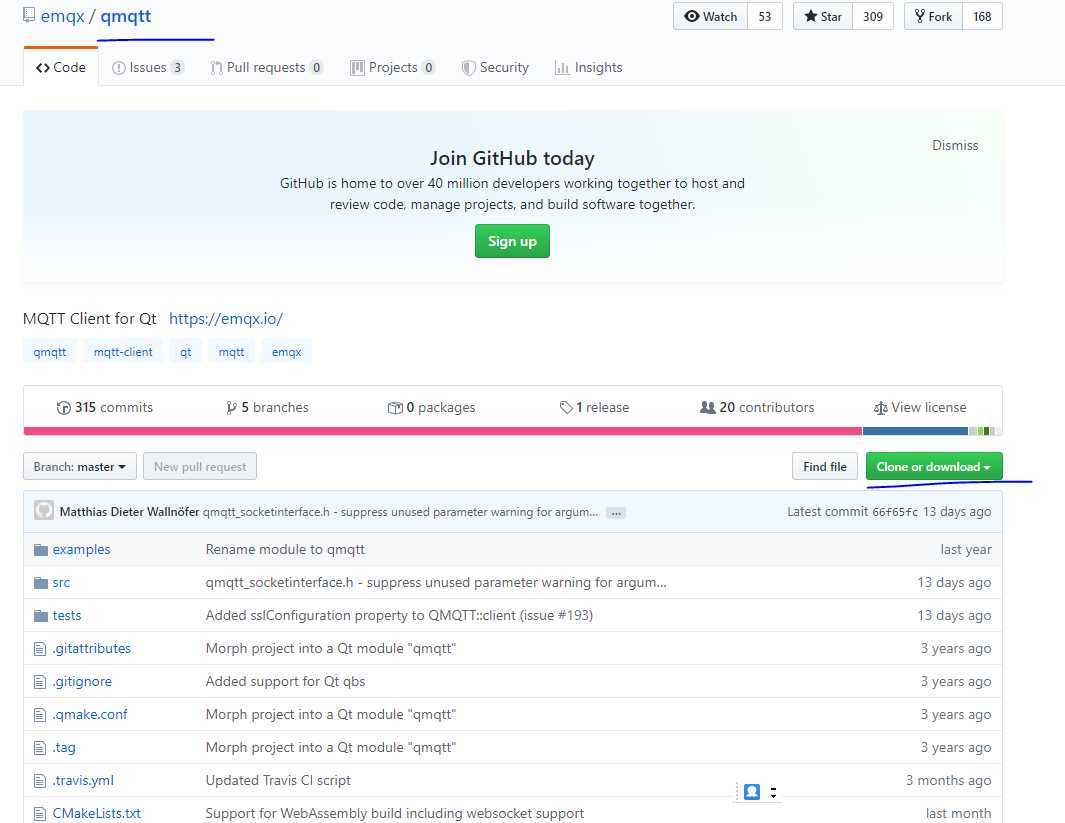Open the Pull requests tab

click(266, 67)
